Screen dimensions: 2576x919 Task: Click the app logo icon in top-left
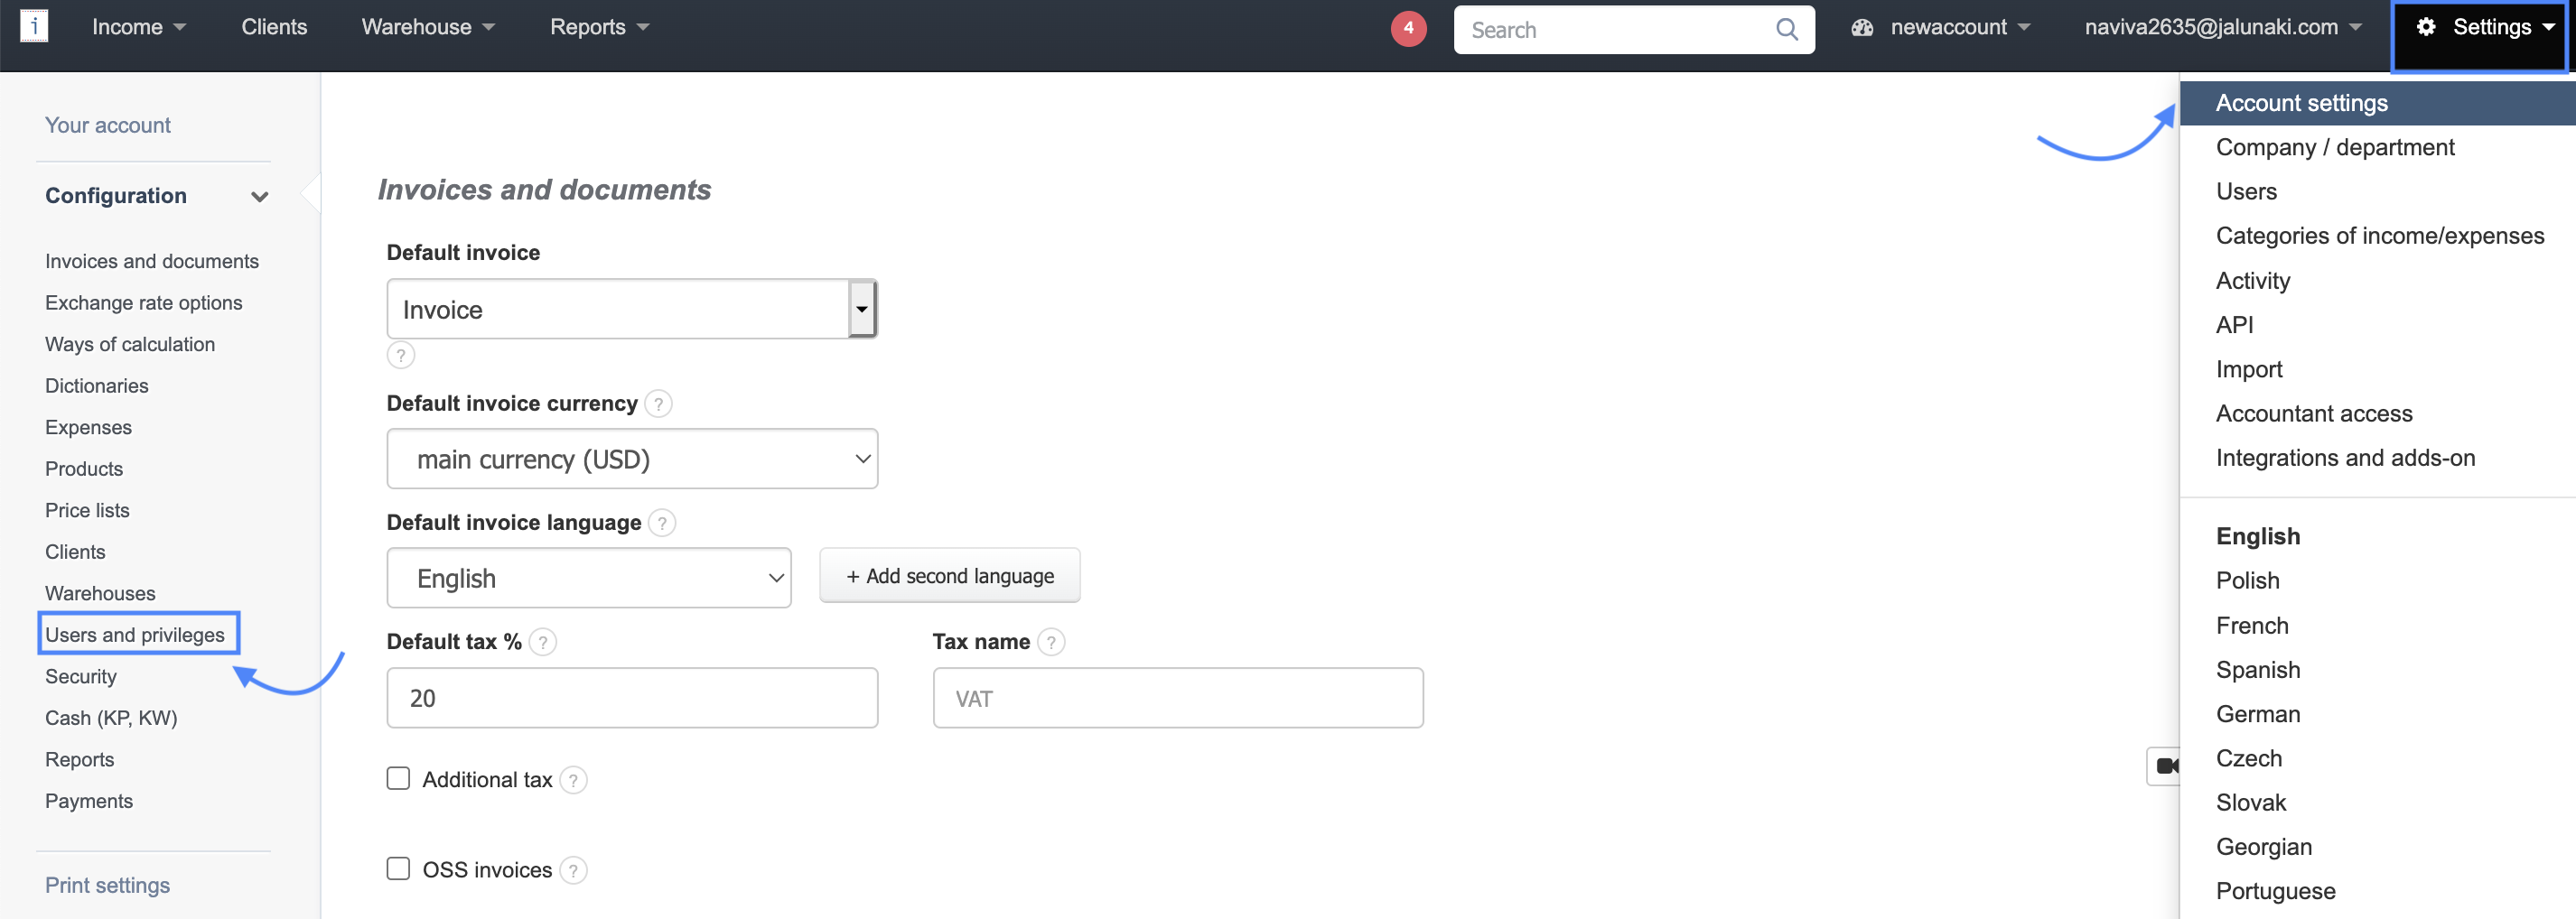34,26
